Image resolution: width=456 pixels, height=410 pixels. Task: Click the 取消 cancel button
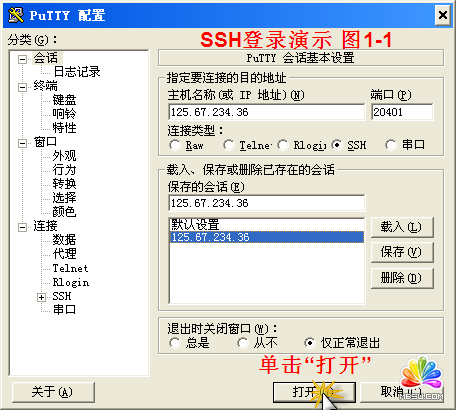(x=402, y=392)
